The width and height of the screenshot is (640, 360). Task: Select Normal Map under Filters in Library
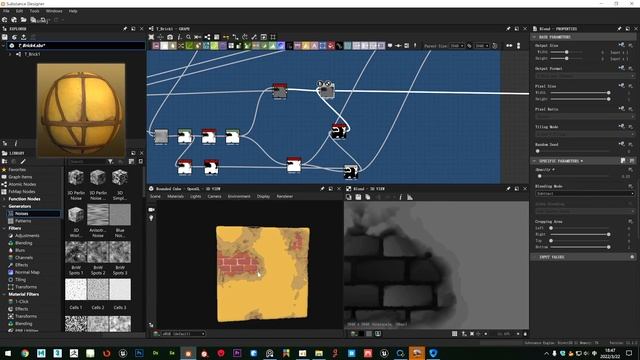coord(27,272)
